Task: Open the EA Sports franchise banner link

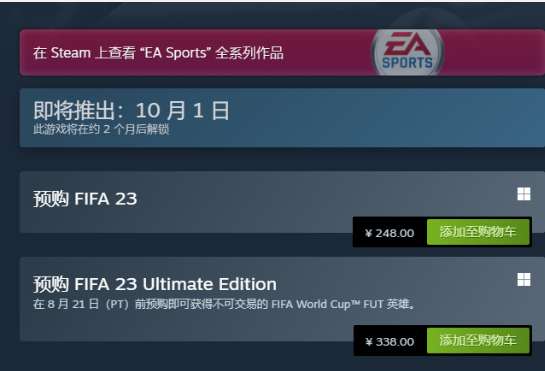Action: point(282,52)
